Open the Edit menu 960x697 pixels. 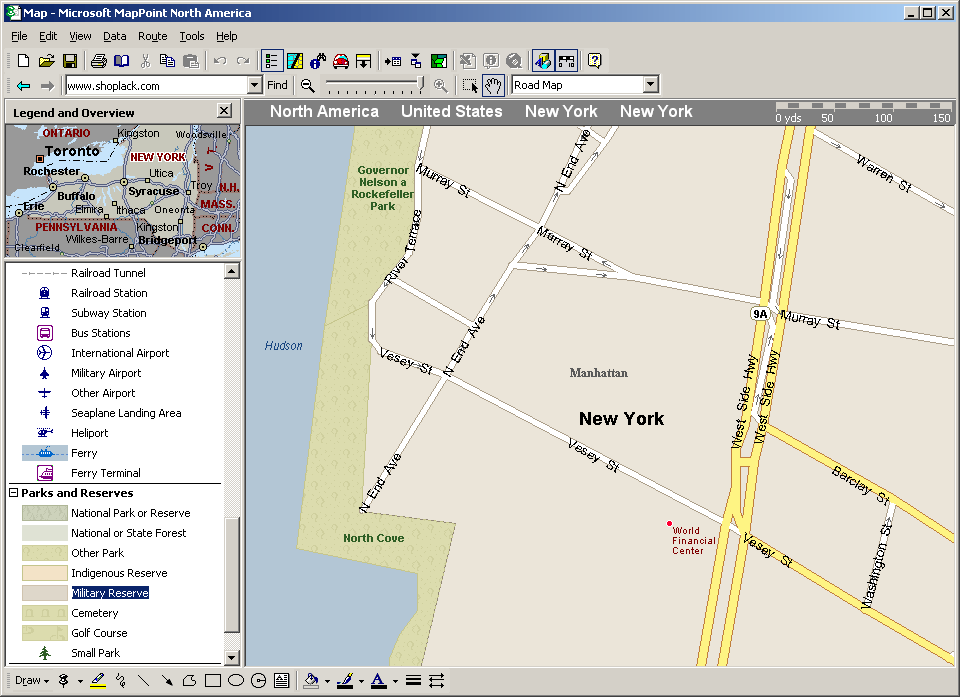click(48, 36)
